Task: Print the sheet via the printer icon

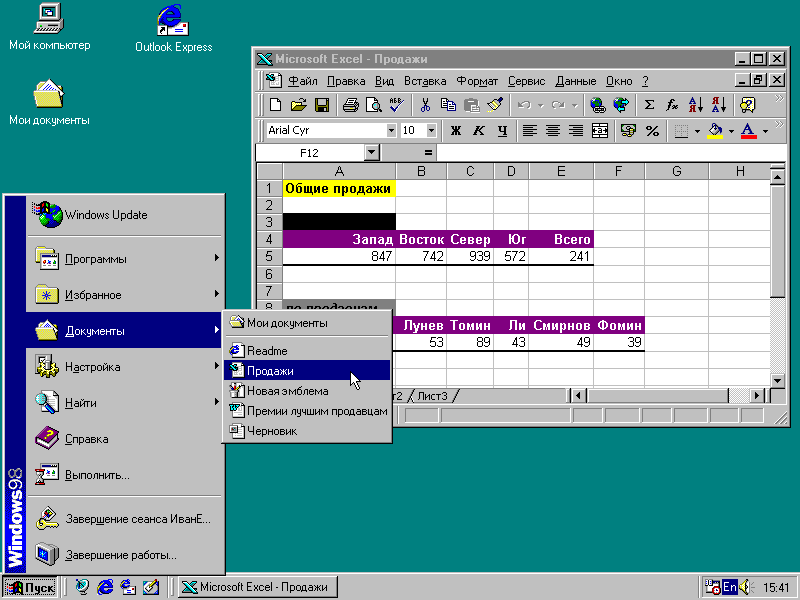Action: 351,105
